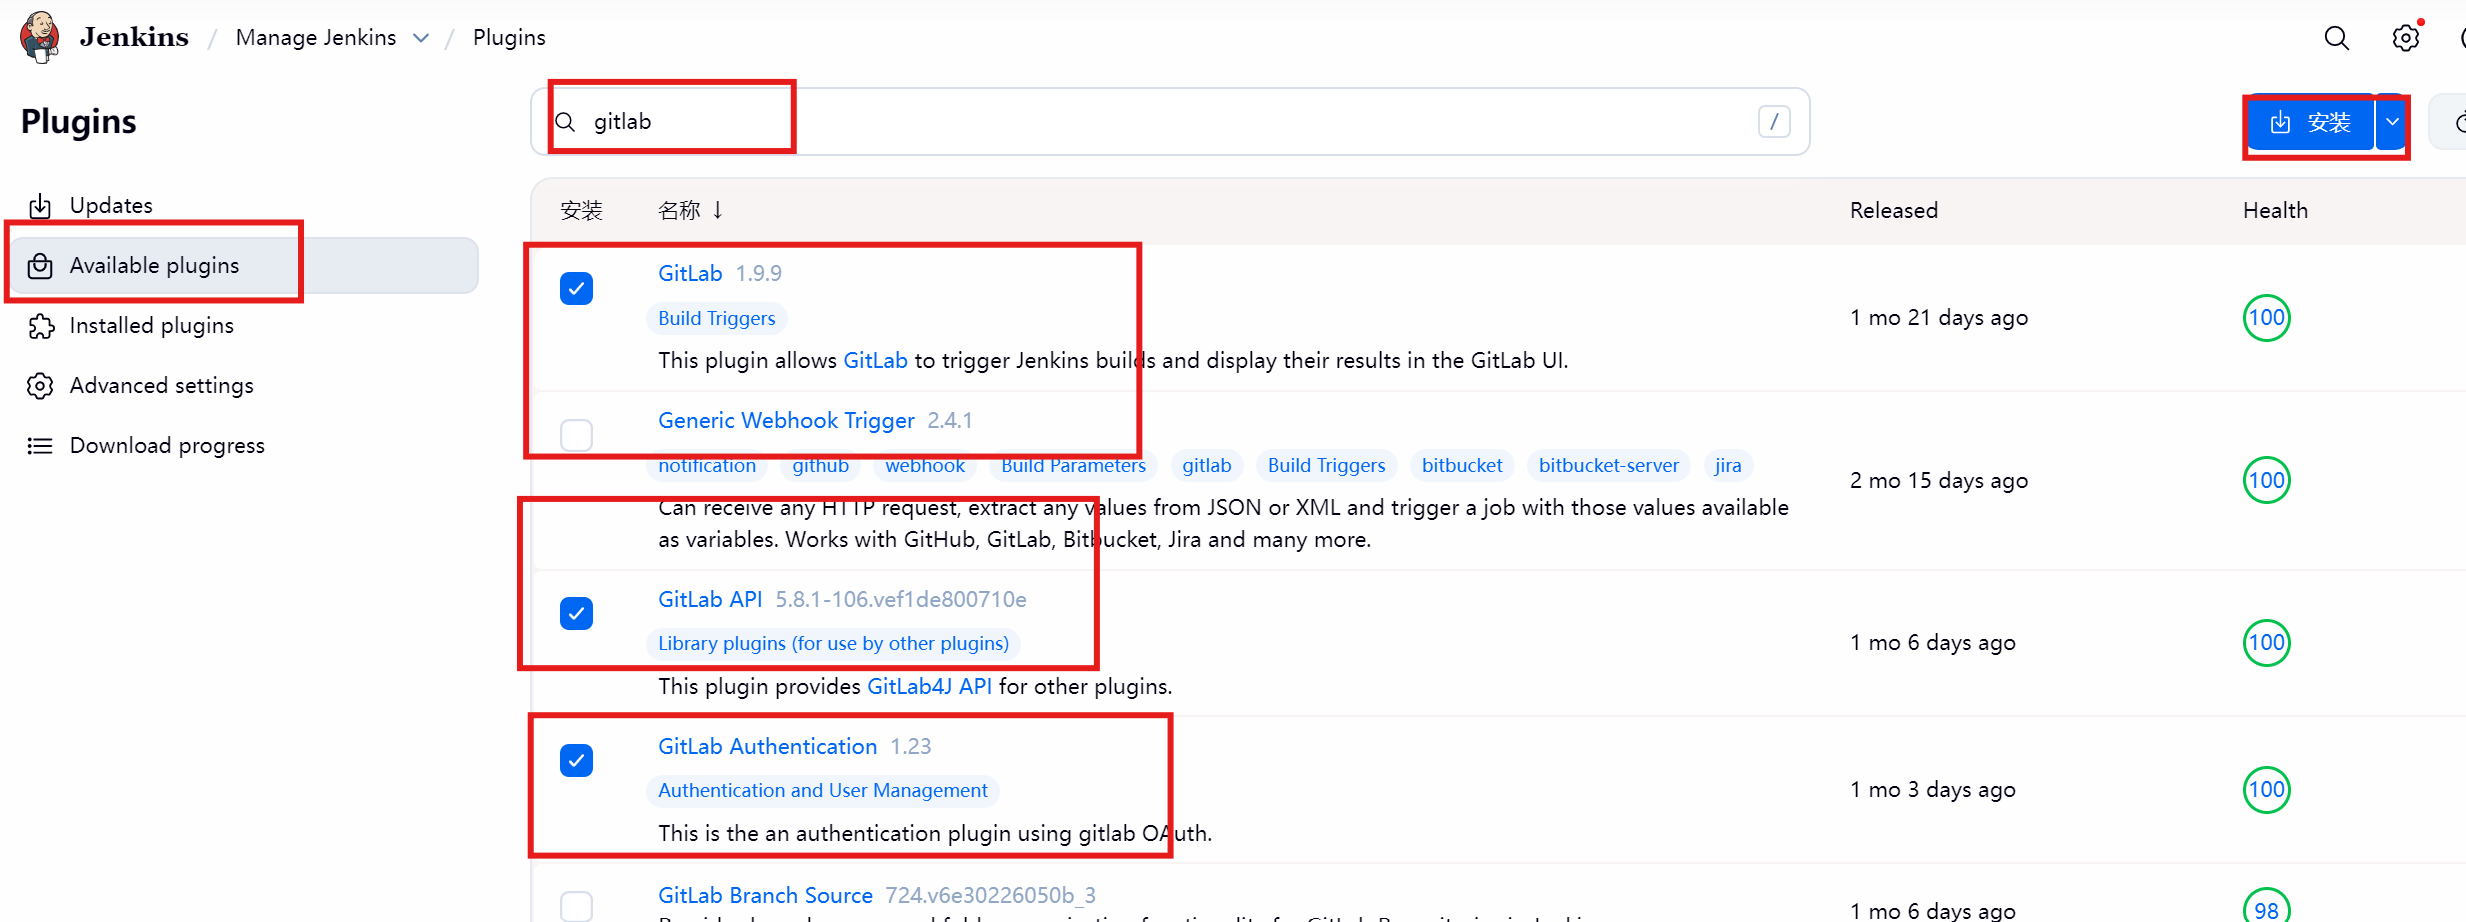2466x922 pixels.
Task: Click the slash shortcut hint badge
Action: (x=1774, y=122)
